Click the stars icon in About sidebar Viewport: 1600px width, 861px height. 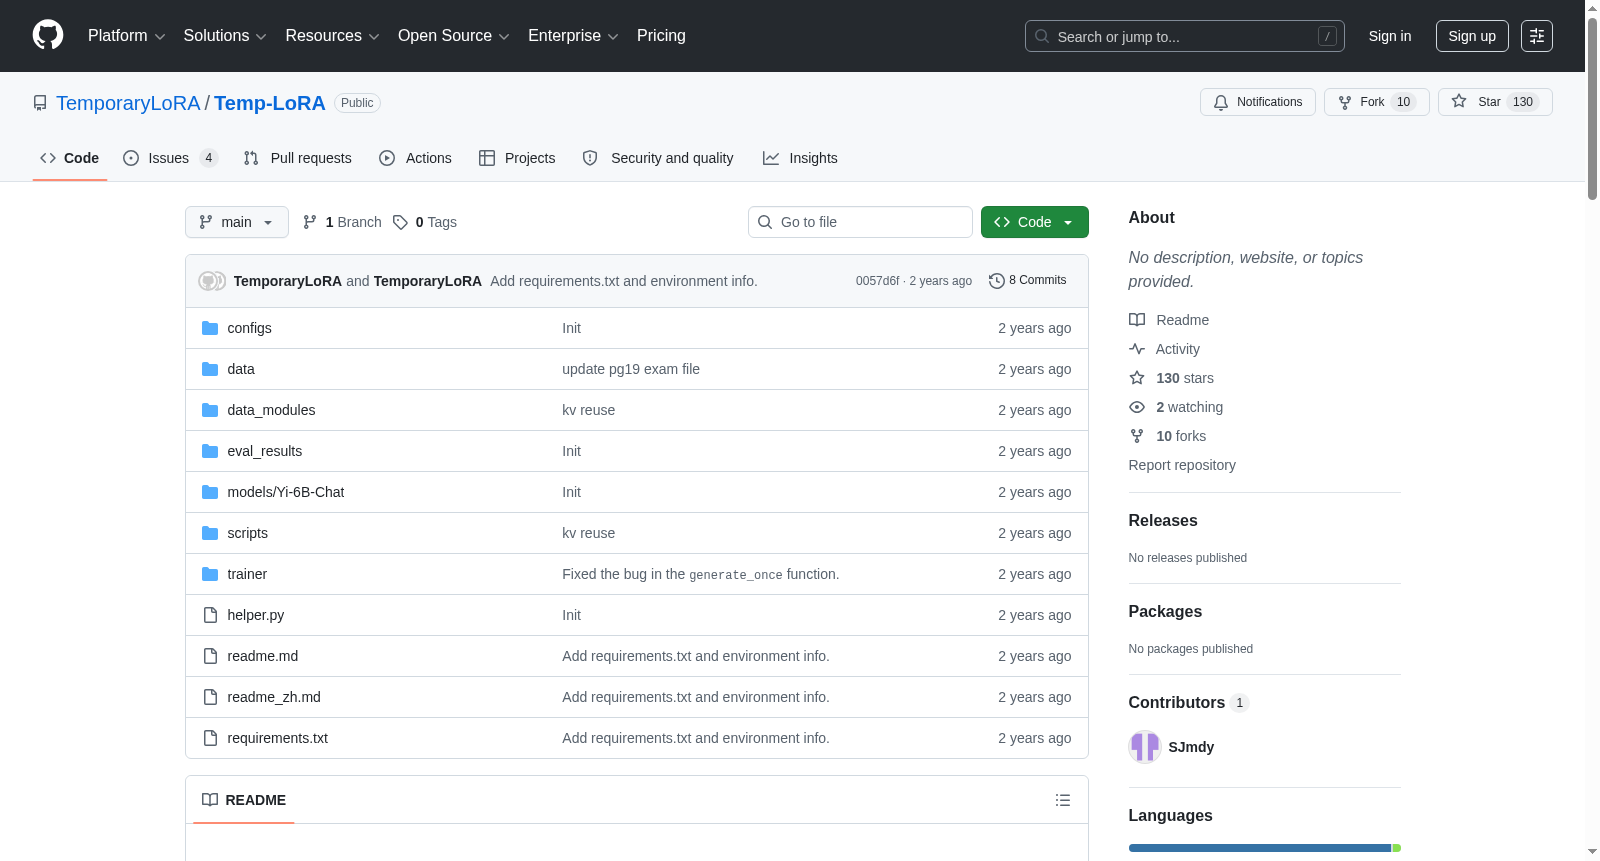[x=1137, y=378]
